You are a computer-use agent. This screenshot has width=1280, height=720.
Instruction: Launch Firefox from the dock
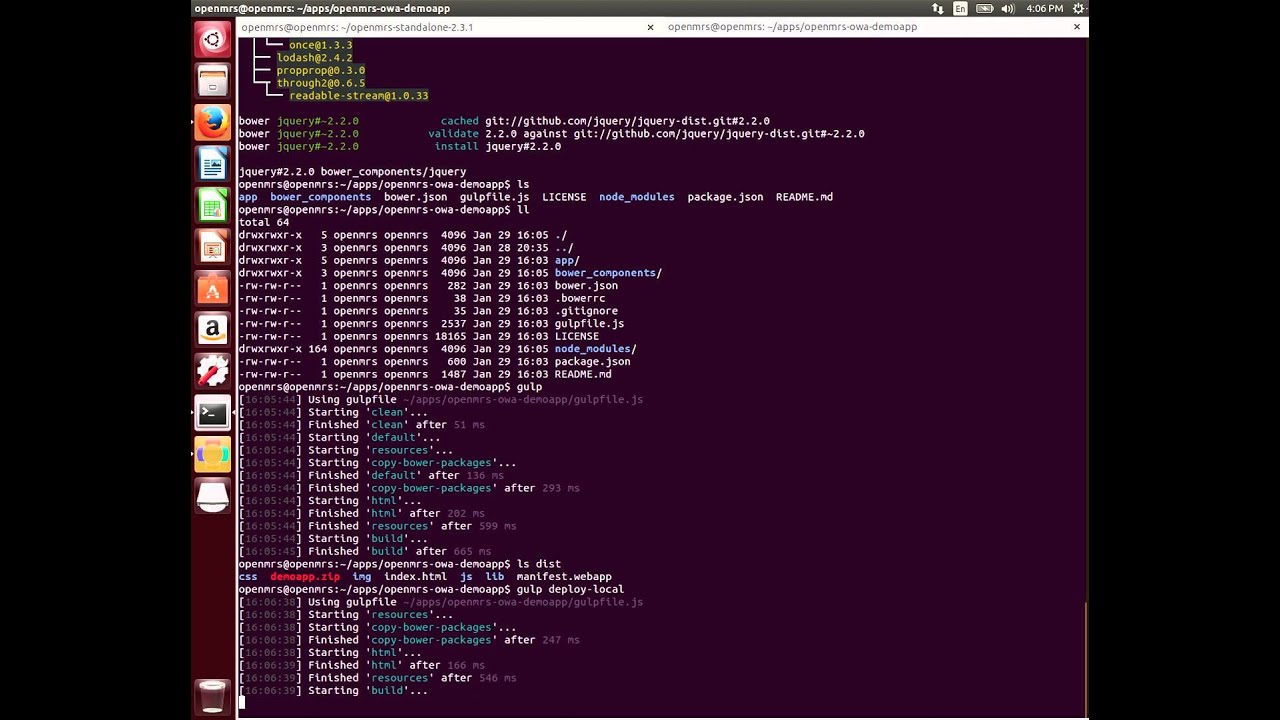click(212, 122)
